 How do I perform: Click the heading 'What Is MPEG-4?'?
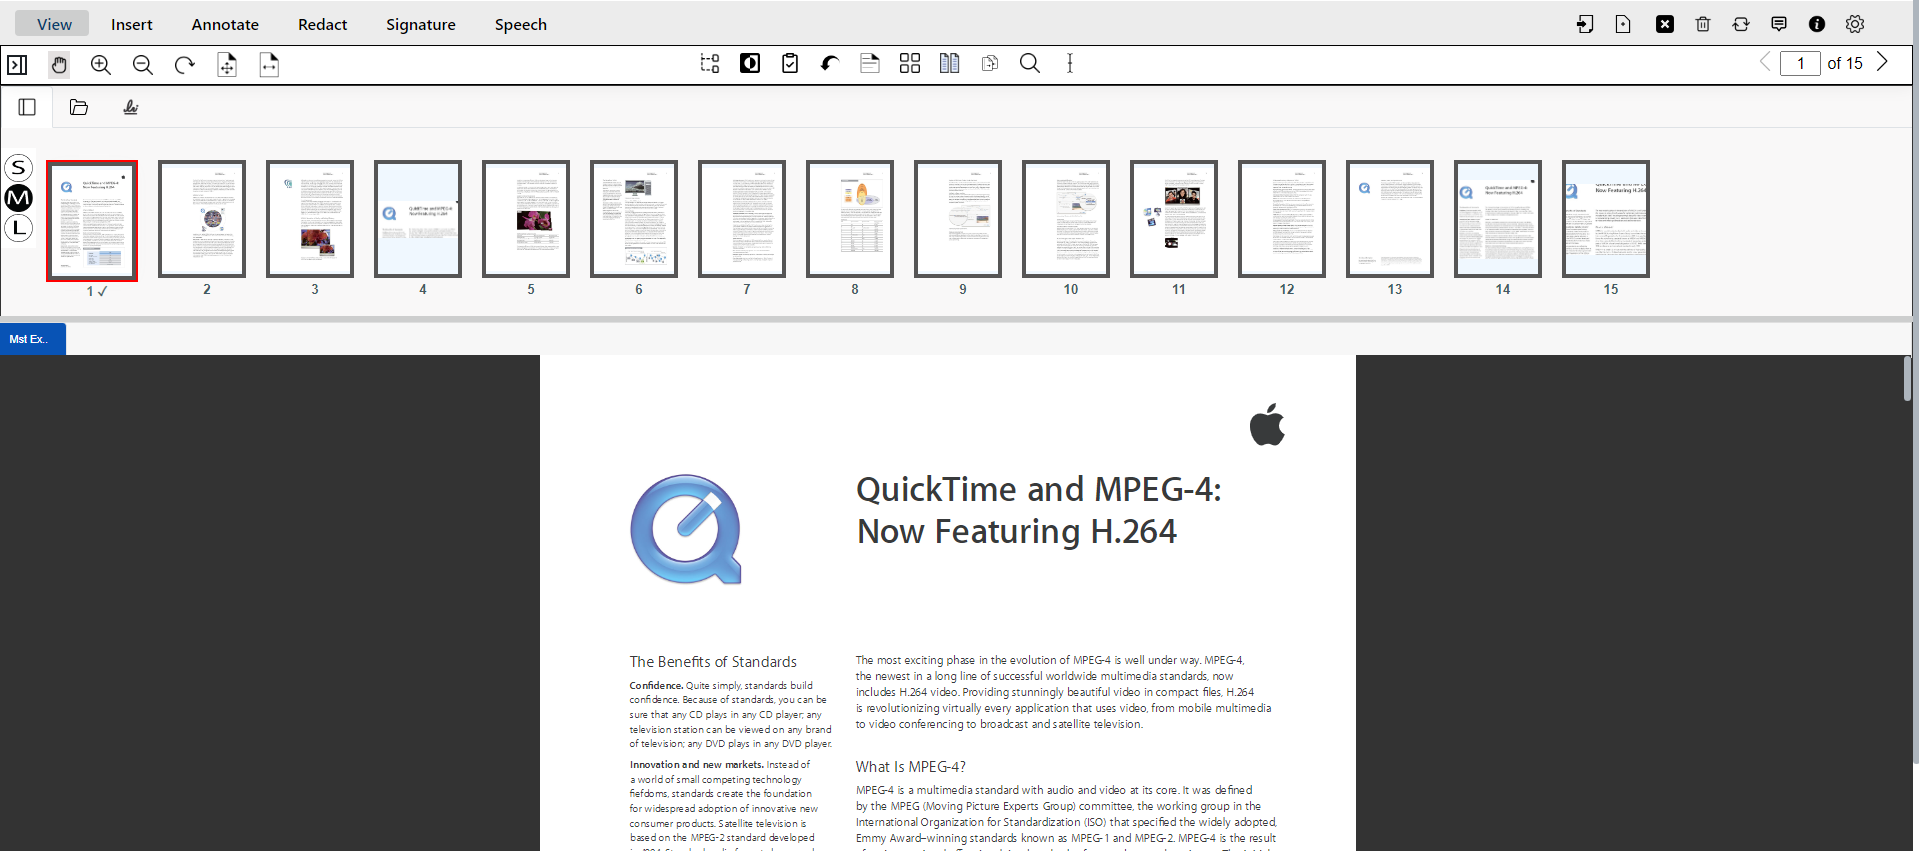pos(911,767)
